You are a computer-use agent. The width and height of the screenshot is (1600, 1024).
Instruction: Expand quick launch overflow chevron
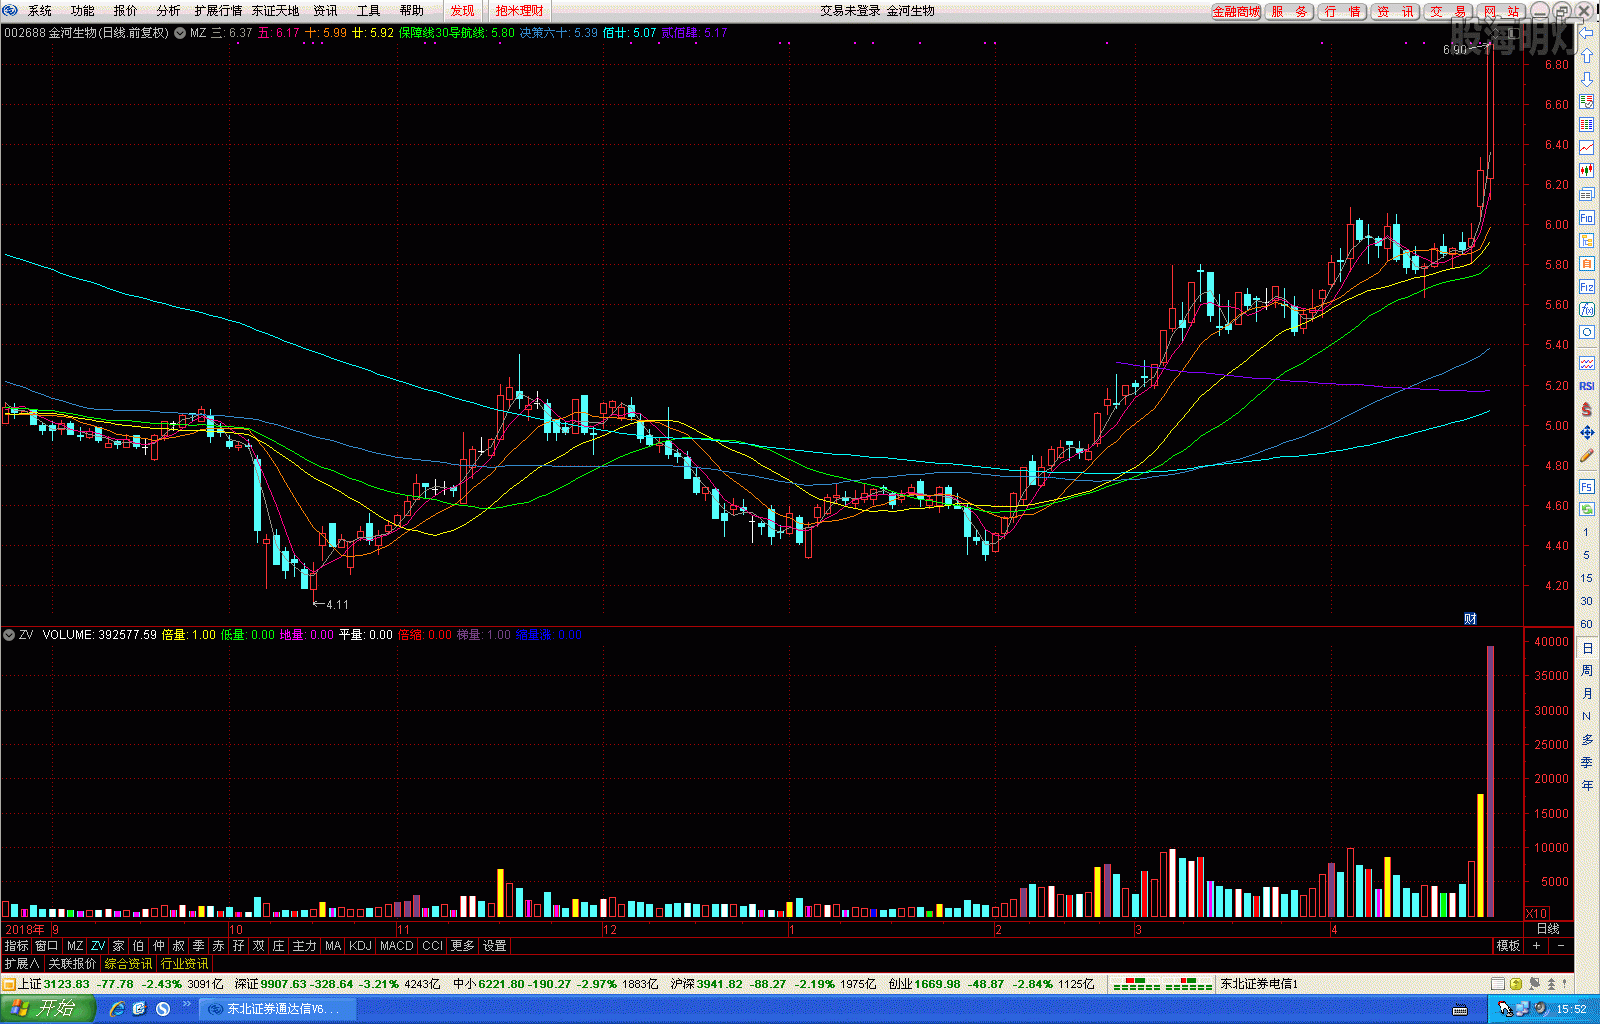point(186,1004)
